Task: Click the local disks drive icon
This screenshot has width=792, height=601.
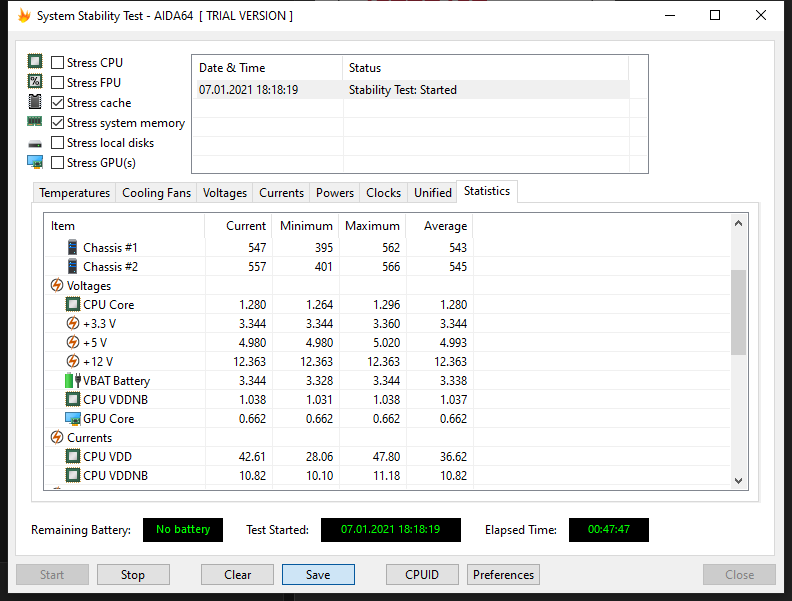Action: (x=35, y=144)
